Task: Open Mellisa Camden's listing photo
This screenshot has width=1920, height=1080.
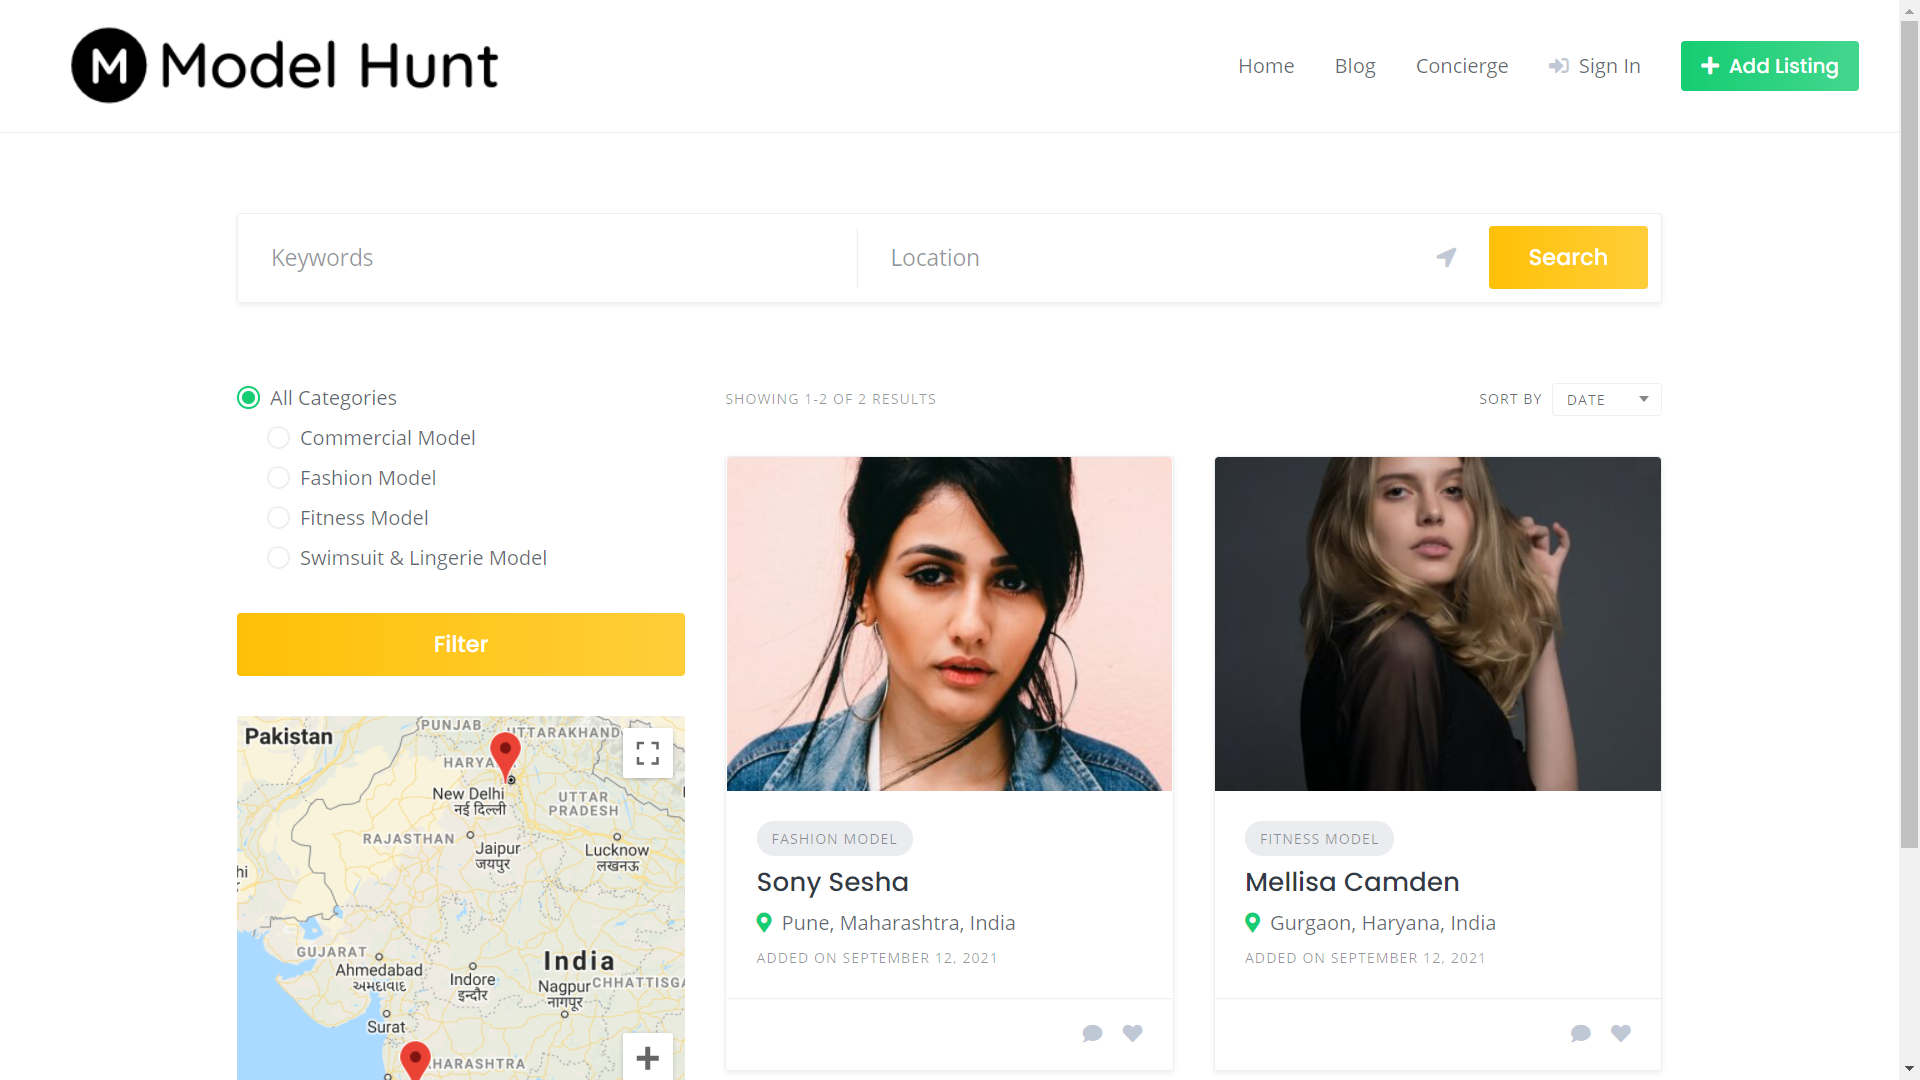Action: [1437, 624]
